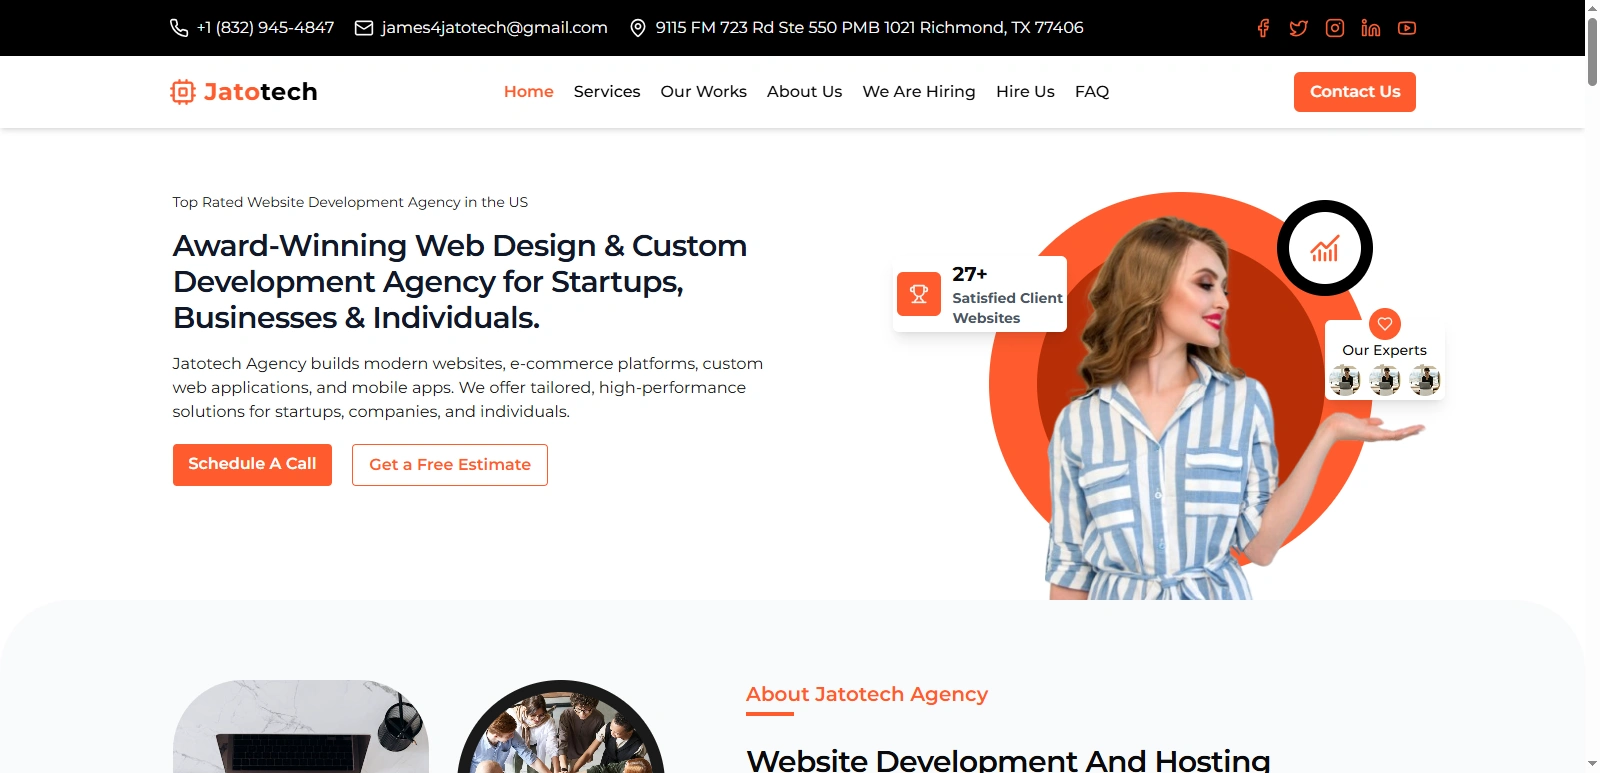Click the email envelope icon
This screenshot has width=1600, height=773.
point(364,28)
